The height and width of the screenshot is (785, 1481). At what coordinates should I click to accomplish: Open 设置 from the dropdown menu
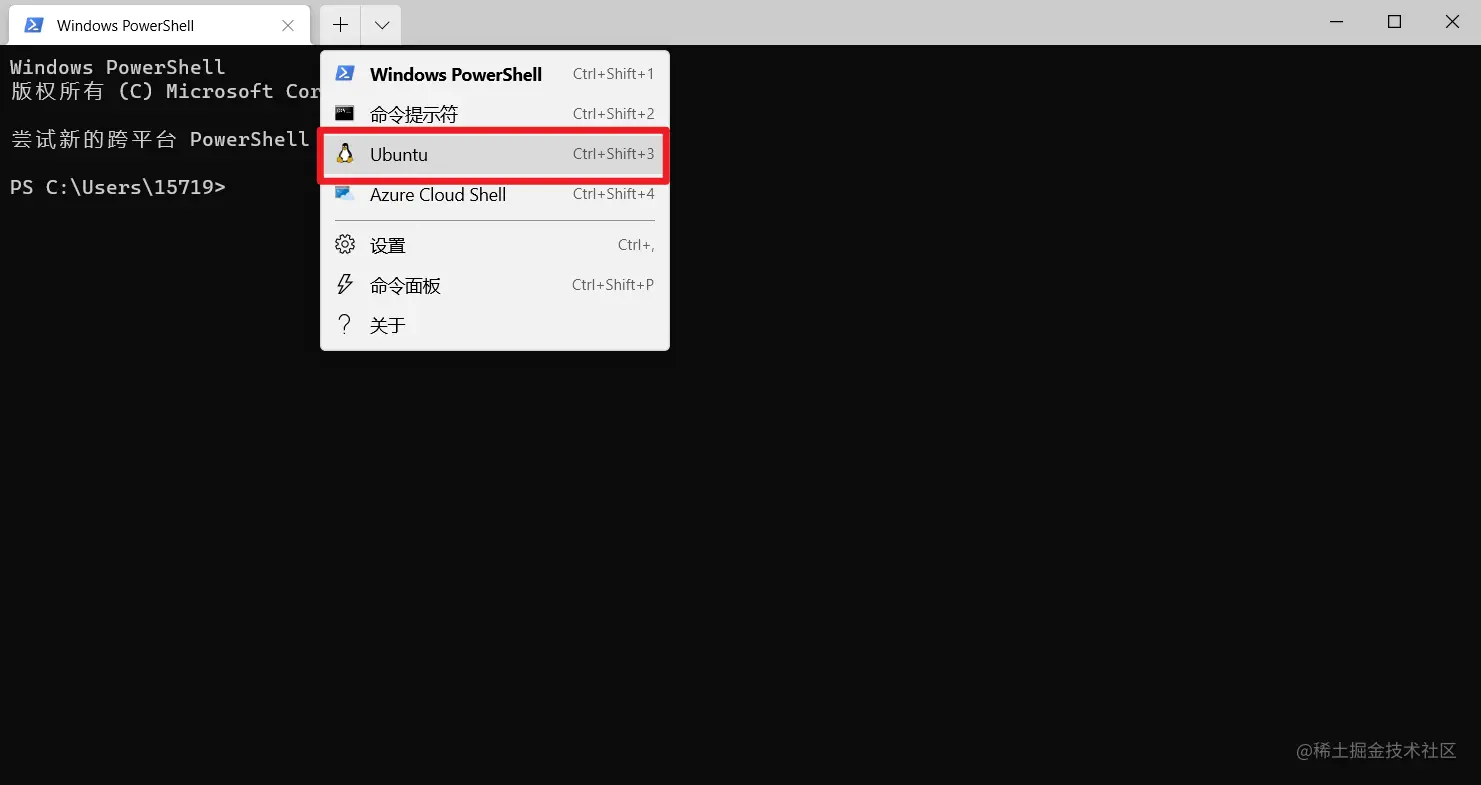(x=495, y=245)
